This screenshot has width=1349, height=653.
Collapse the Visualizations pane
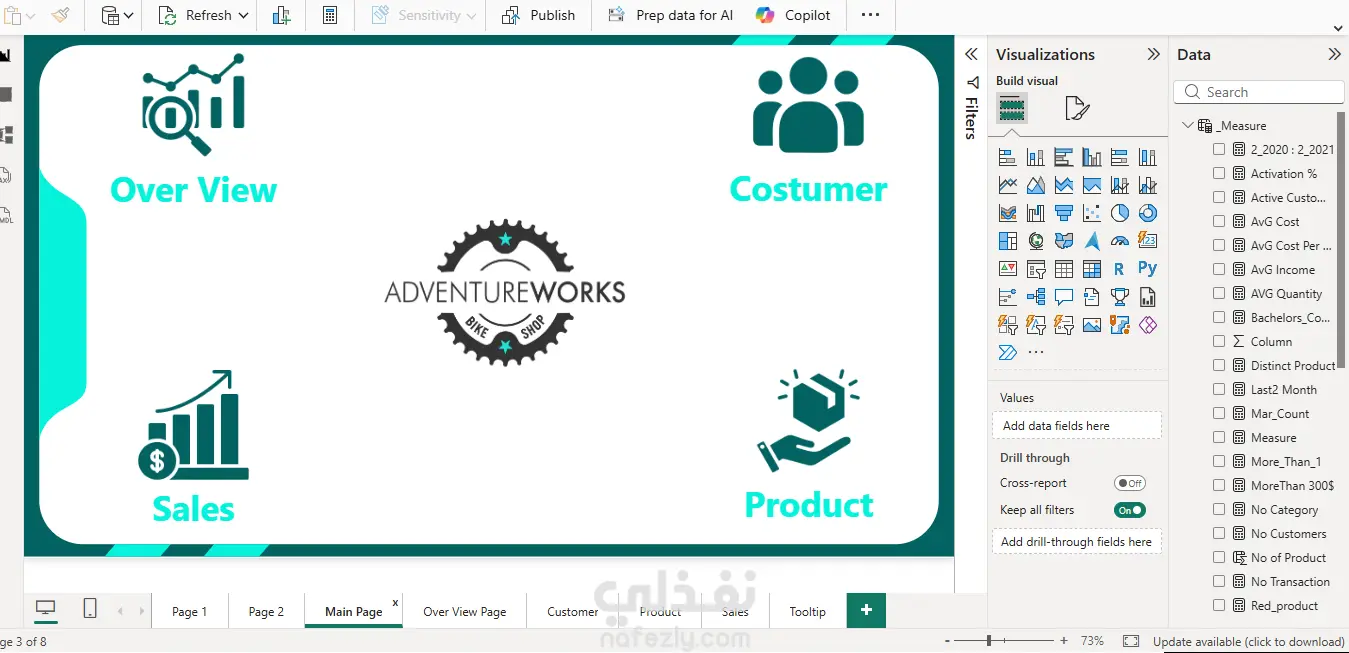pos(1154,54)
